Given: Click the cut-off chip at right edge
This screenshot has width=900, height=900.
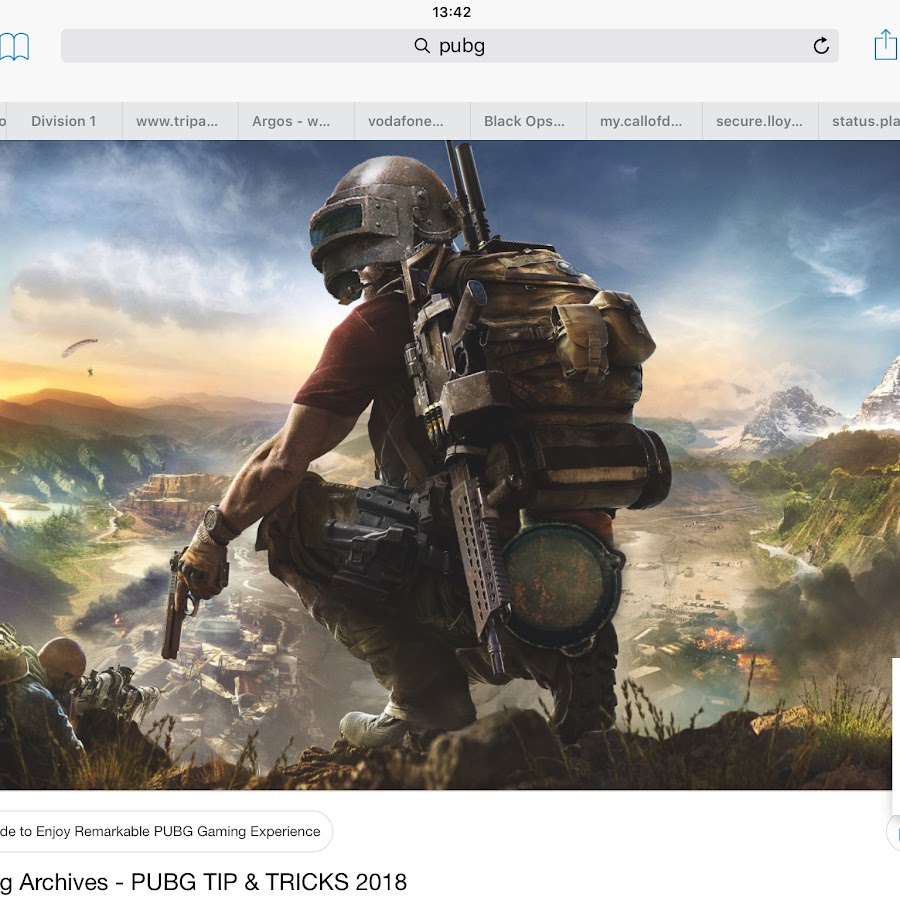Looking at the screenshot, I should pos(893,831).
